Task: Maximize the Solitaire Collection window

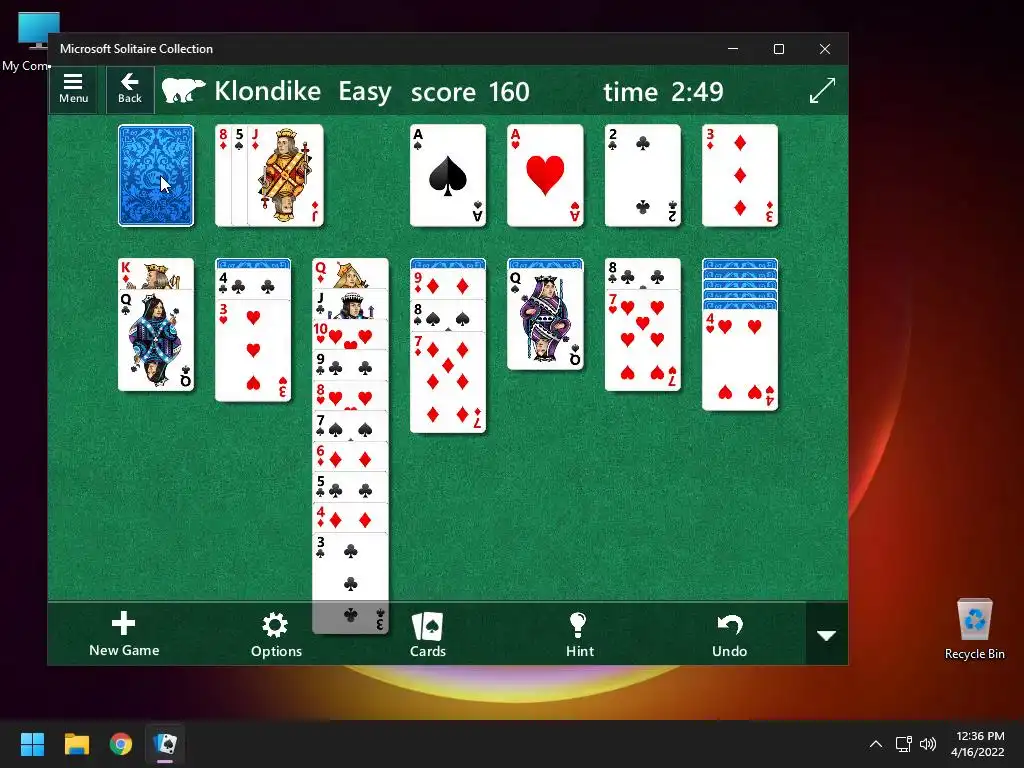Action: (778, 49)
